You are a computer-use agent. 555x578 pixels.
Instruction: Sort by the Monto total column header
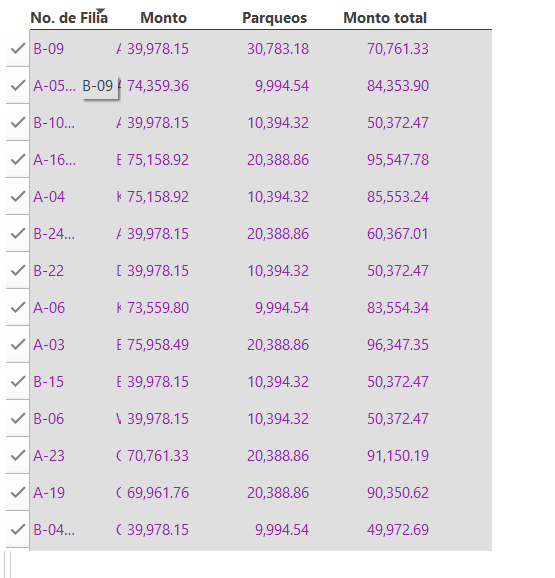[385, 18]
